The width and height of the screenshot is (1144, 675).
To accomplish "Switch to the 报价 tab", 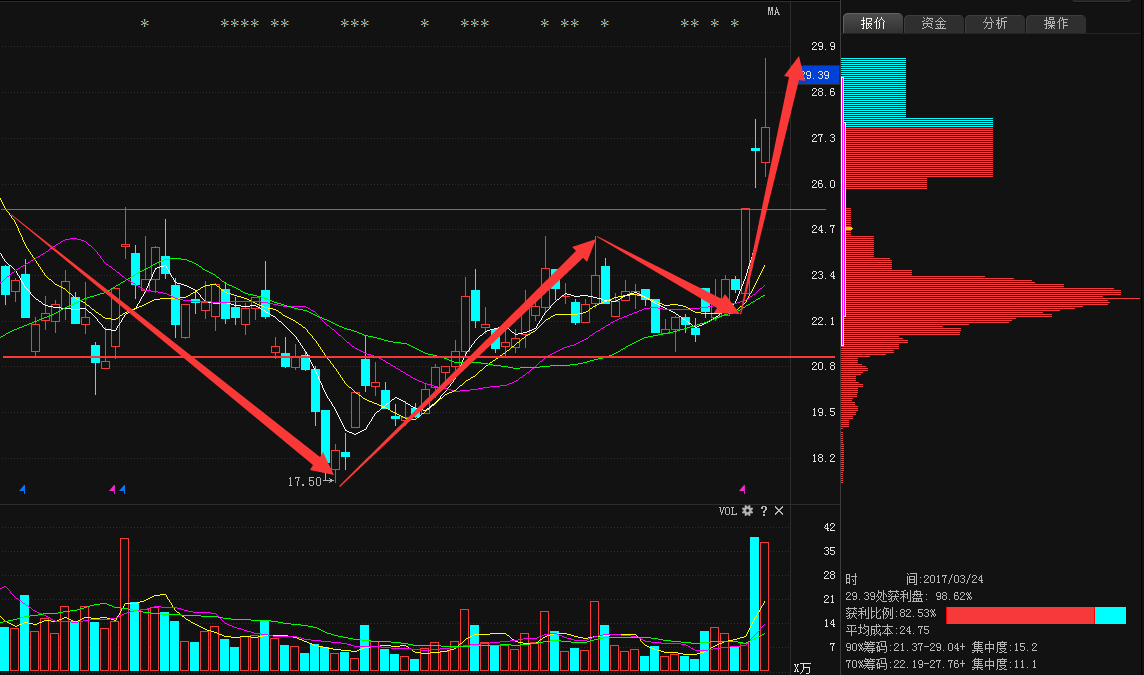I will tap(873, 23).
